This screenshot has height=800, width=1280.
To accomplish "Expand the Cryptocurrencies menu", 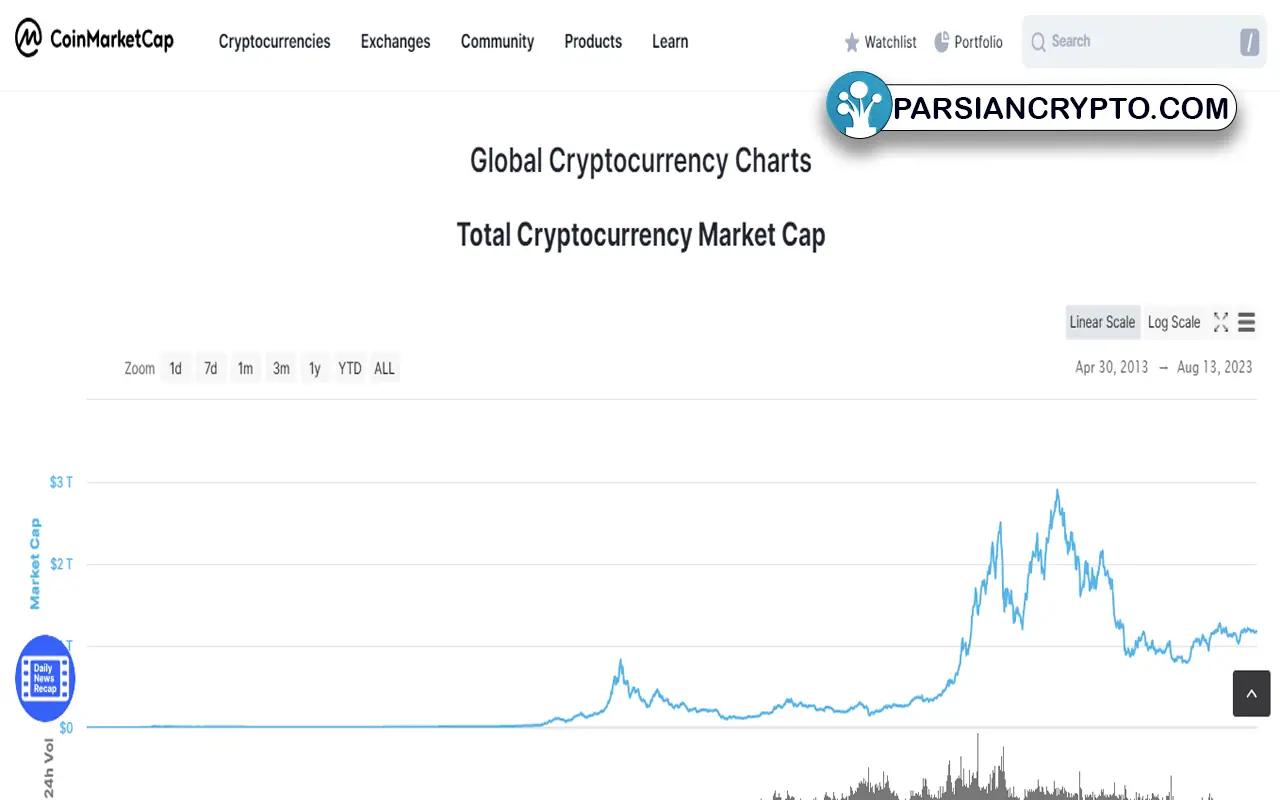I will click(274, 41).
